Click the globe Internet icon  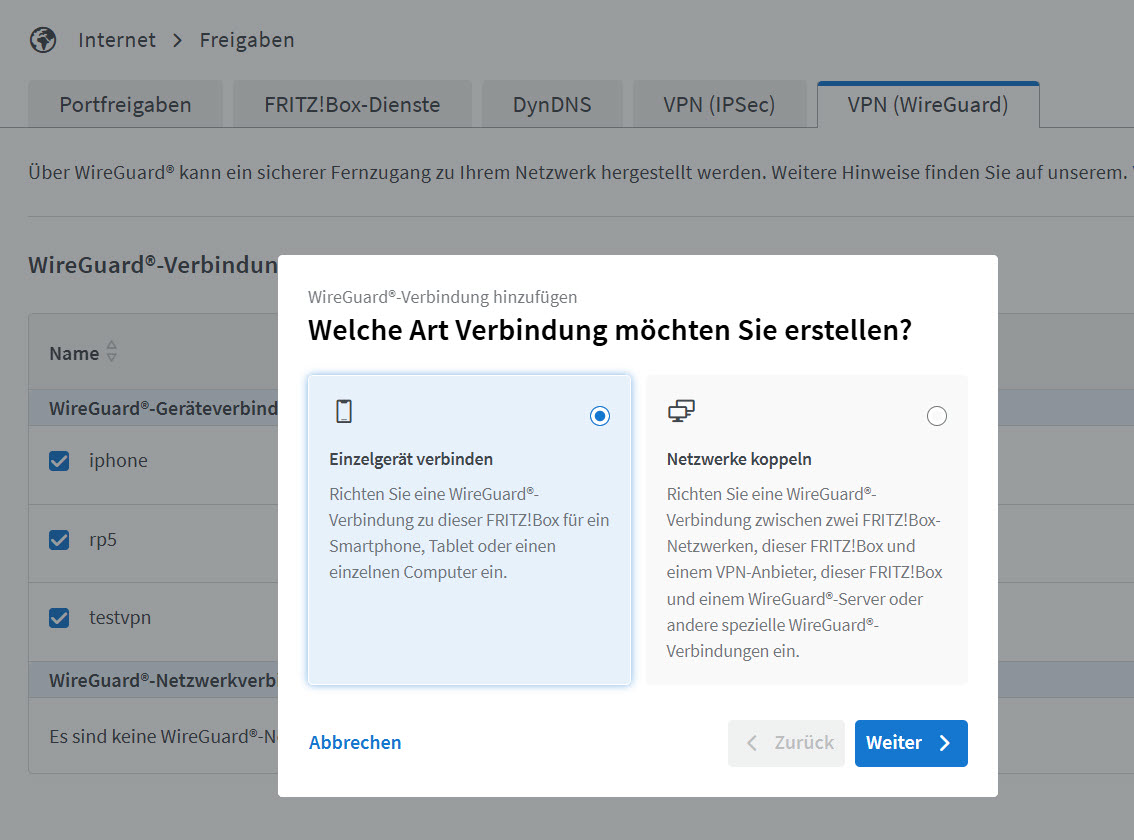pos(43,40)
